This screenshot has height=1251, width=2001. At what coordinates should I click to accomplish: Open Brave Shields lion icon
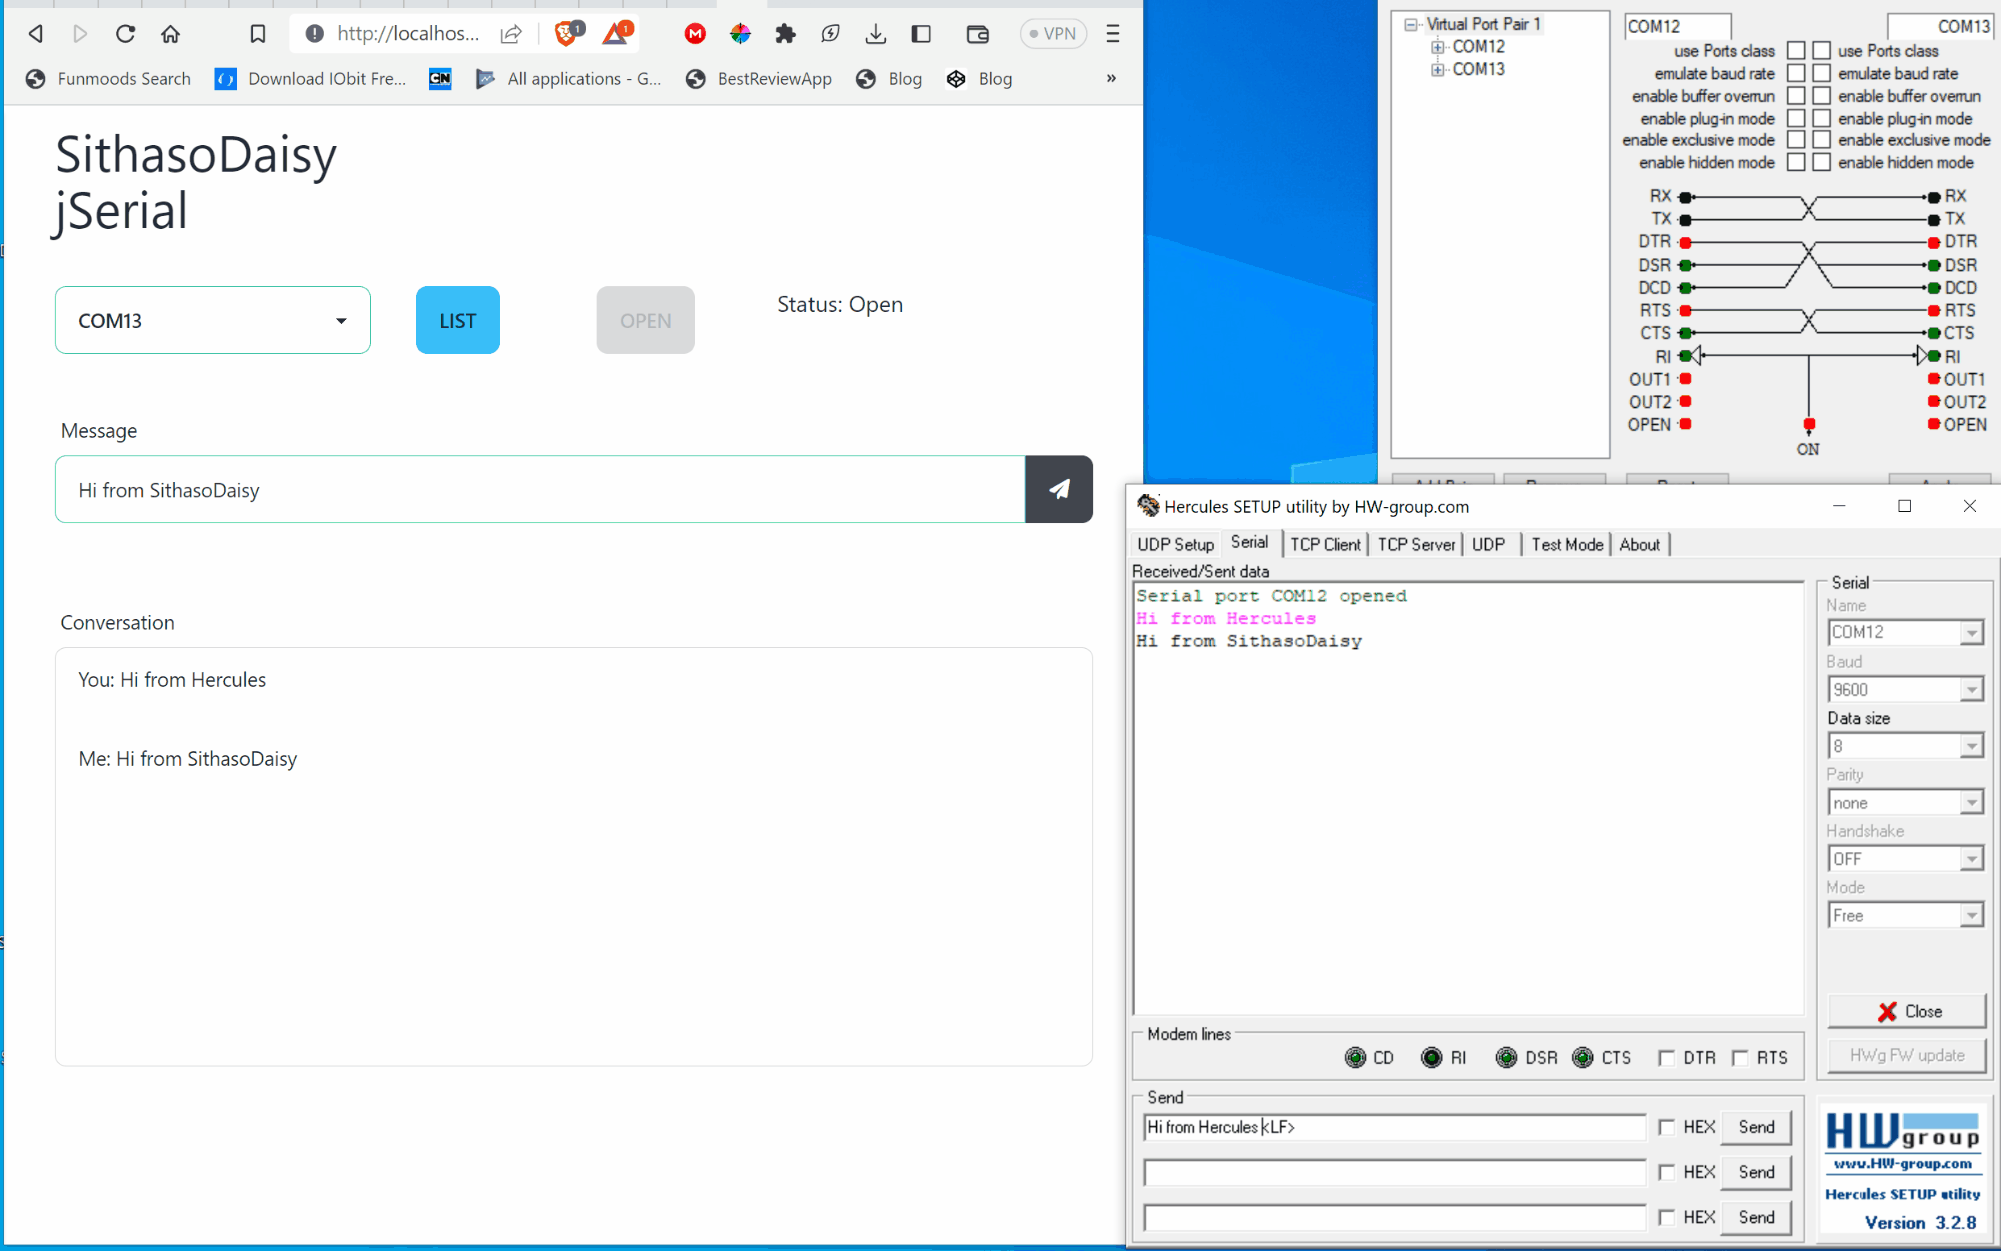pyautogui.click(x=566, y=34)
